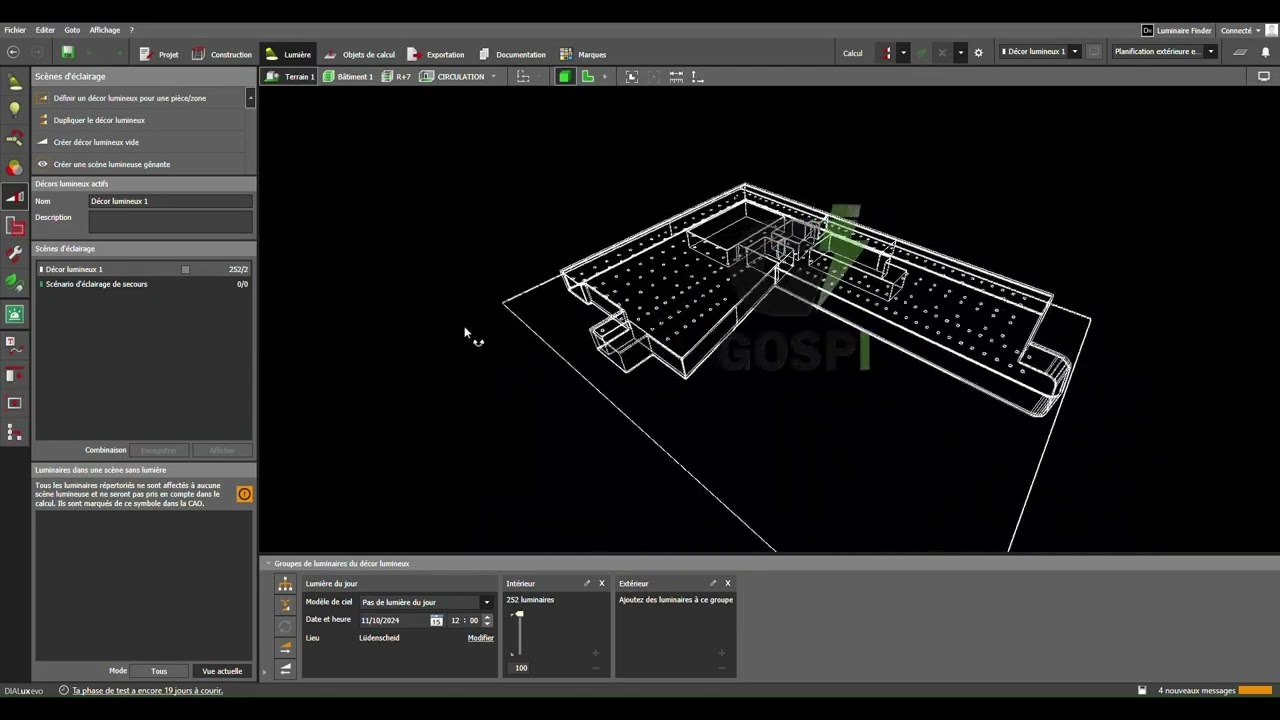Screen dimensions: 1280x720
Task: Open the Affichage menu
Action: point(104,30)
